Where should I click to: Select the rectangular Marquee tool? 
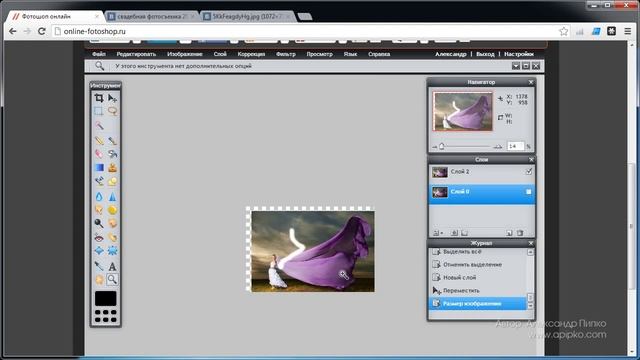[x=99, y=111]
